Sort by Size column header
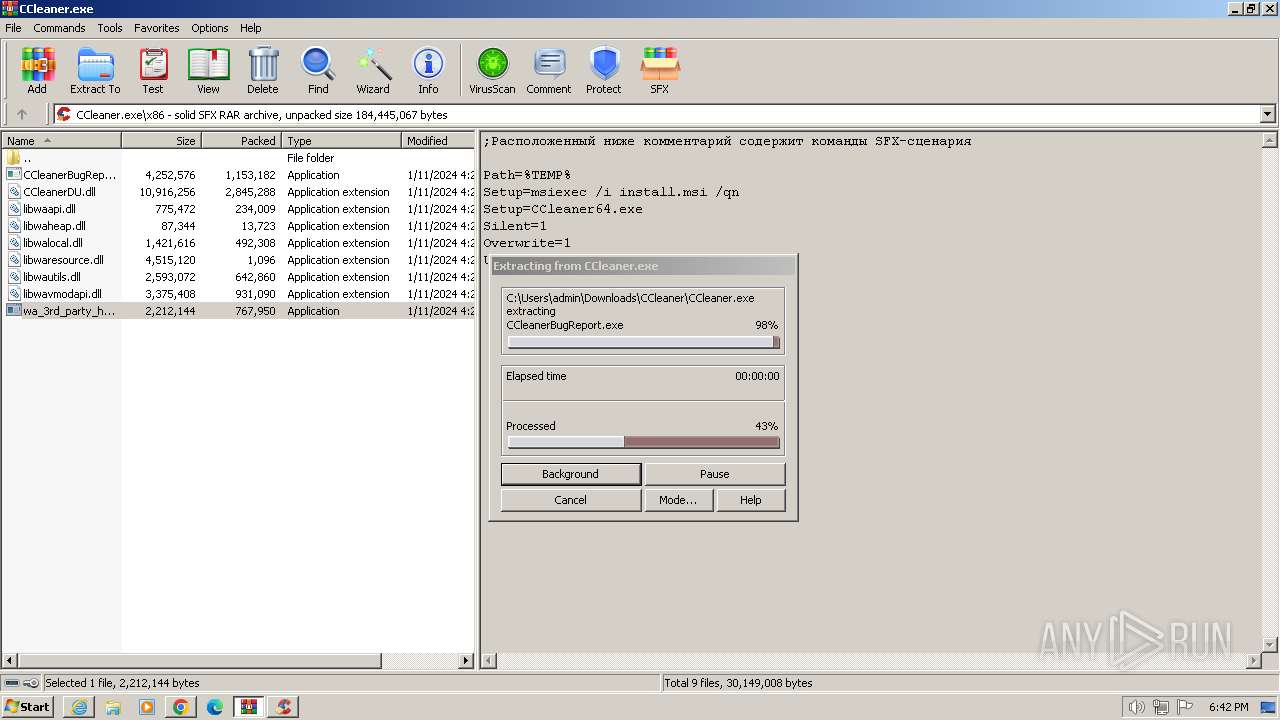 tap(161, 141)
